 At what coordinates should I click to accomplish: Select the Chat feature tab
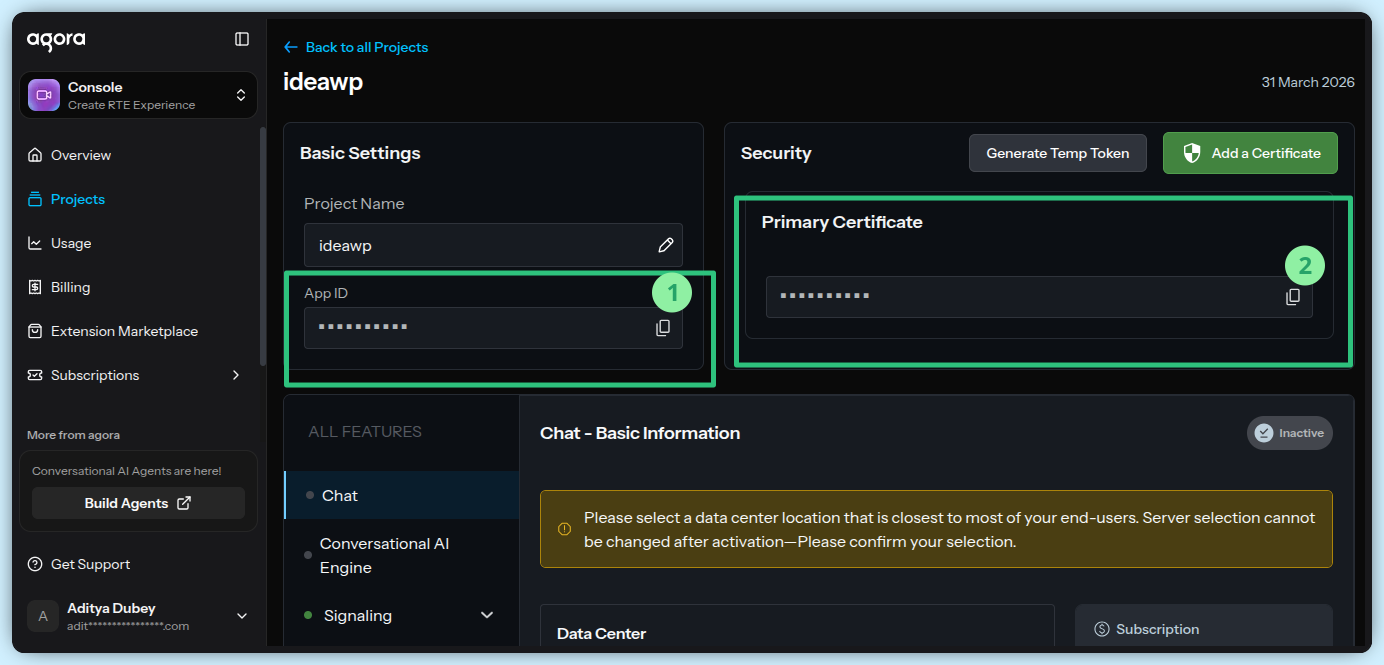click(340, 495)
